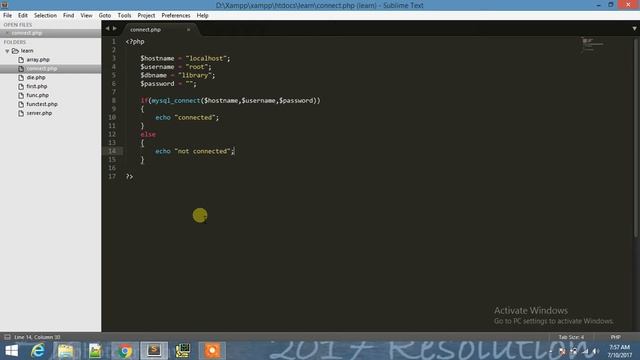Click the first.php file icon

tap(21, 87)
